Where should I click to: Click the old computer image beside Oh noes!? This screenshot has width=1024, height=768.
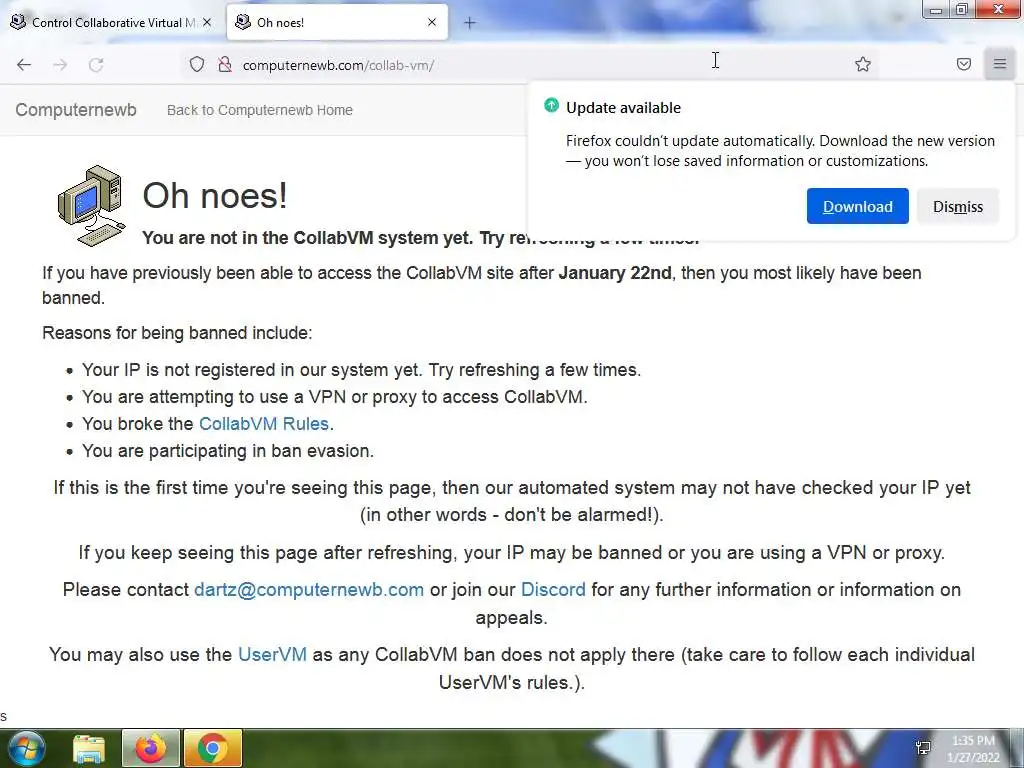[x=91, y=205]
